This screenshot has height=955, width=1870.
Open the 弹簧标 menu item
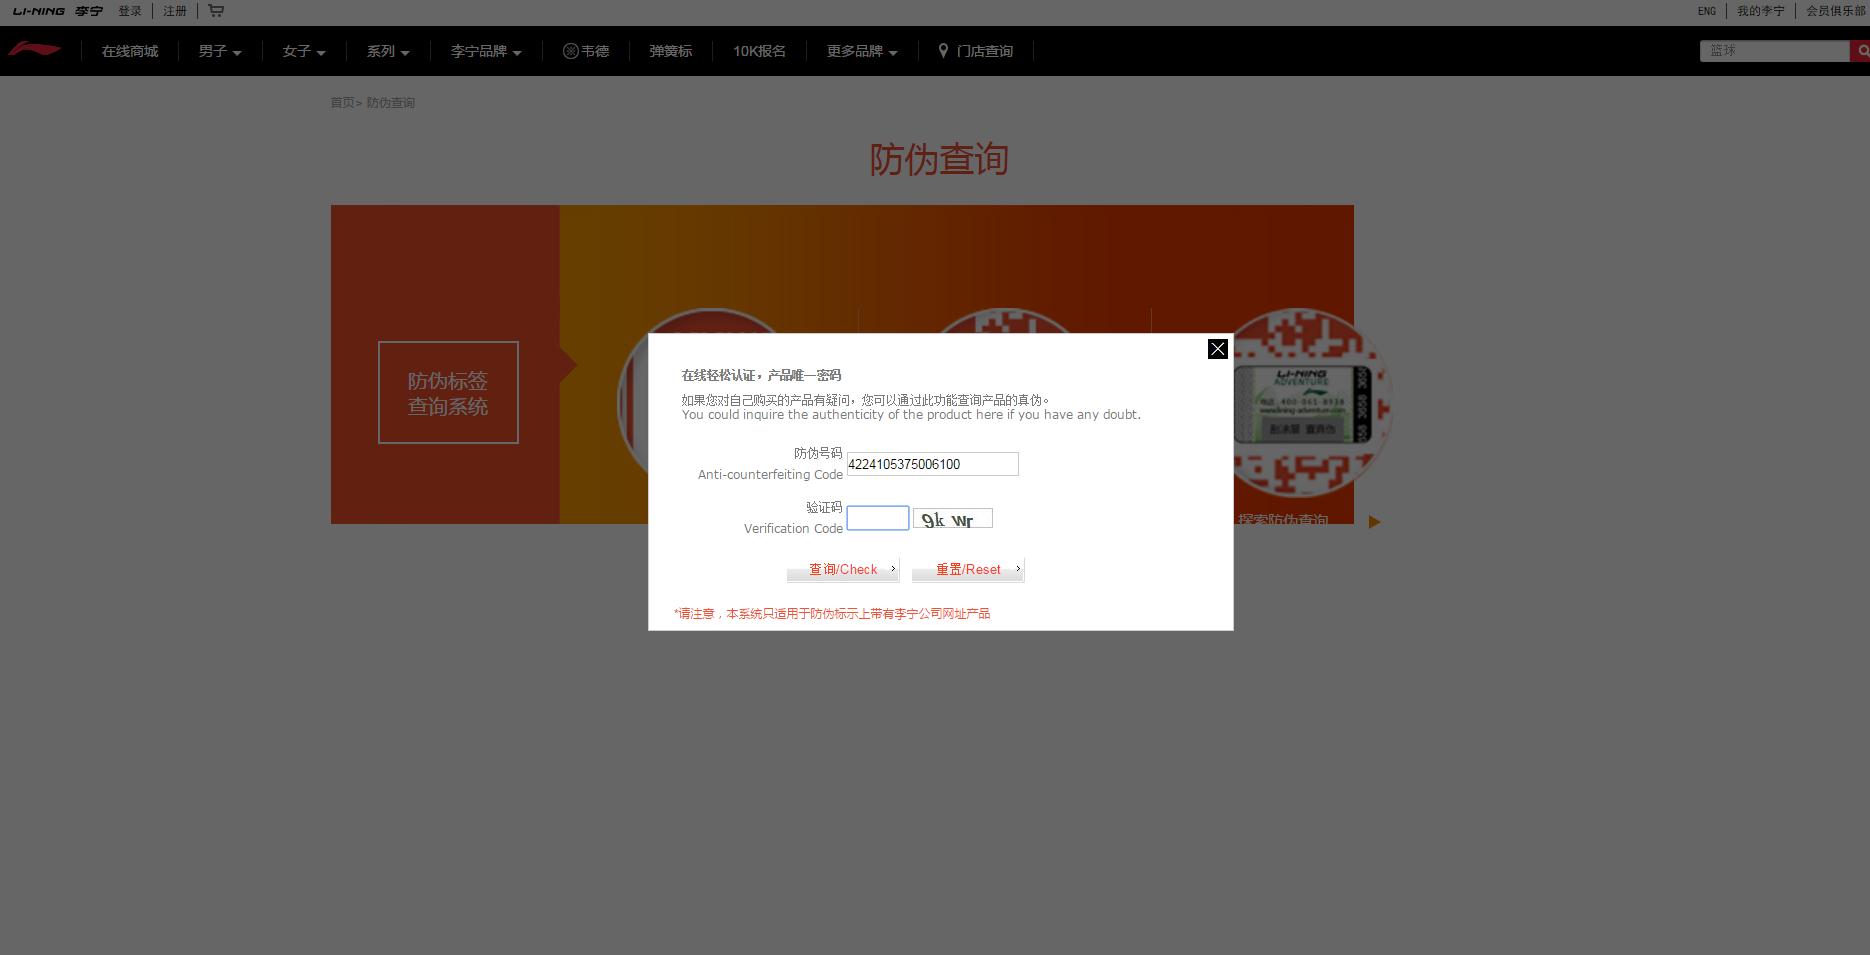(x=671, y=51)
